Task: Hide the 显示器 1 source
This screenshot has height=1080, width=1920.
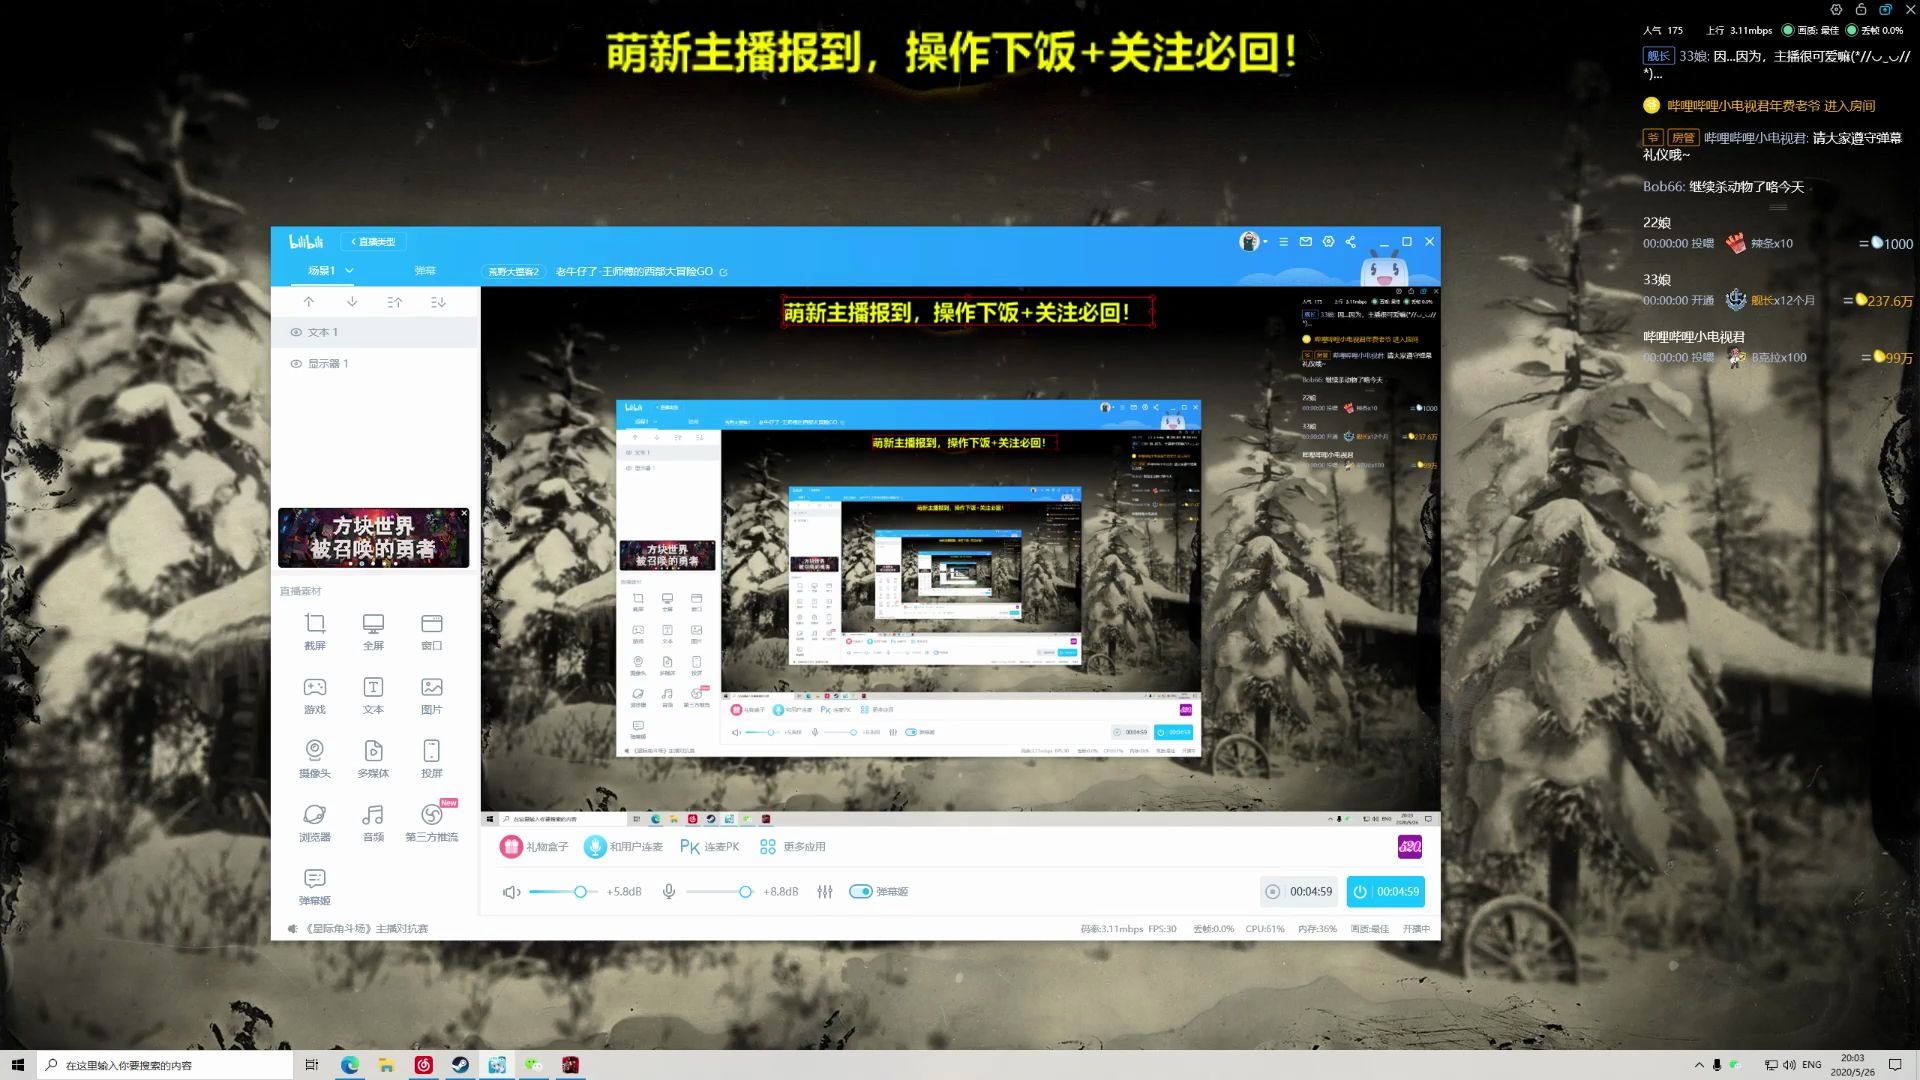Action: click(295, 363)
